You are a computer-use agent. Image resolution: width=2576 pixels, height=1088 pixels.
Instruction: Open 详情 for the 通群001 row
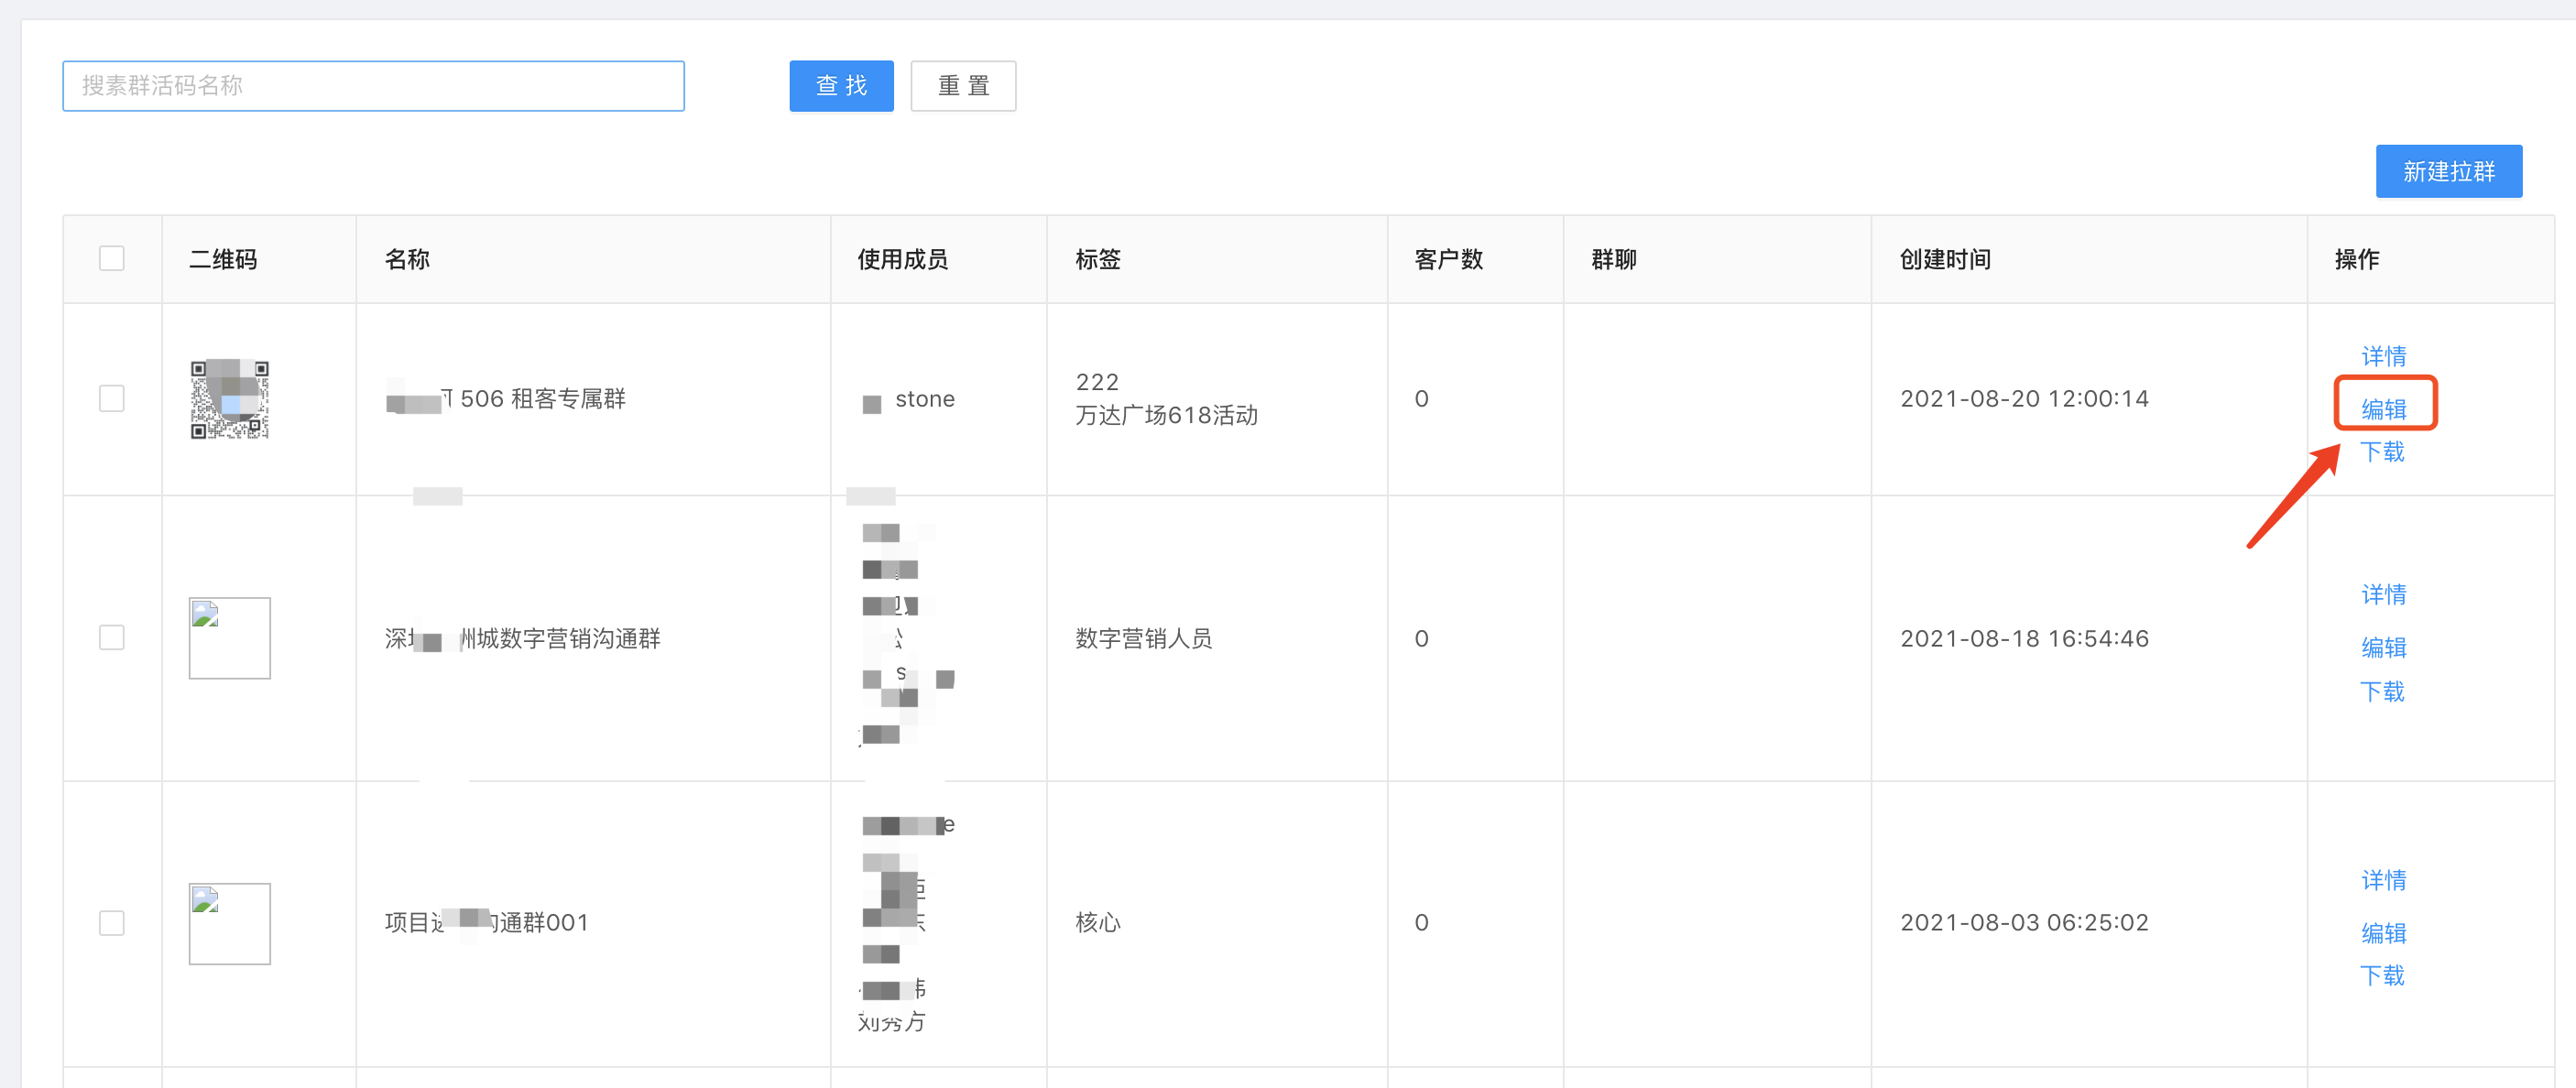tap(2383, 880)
